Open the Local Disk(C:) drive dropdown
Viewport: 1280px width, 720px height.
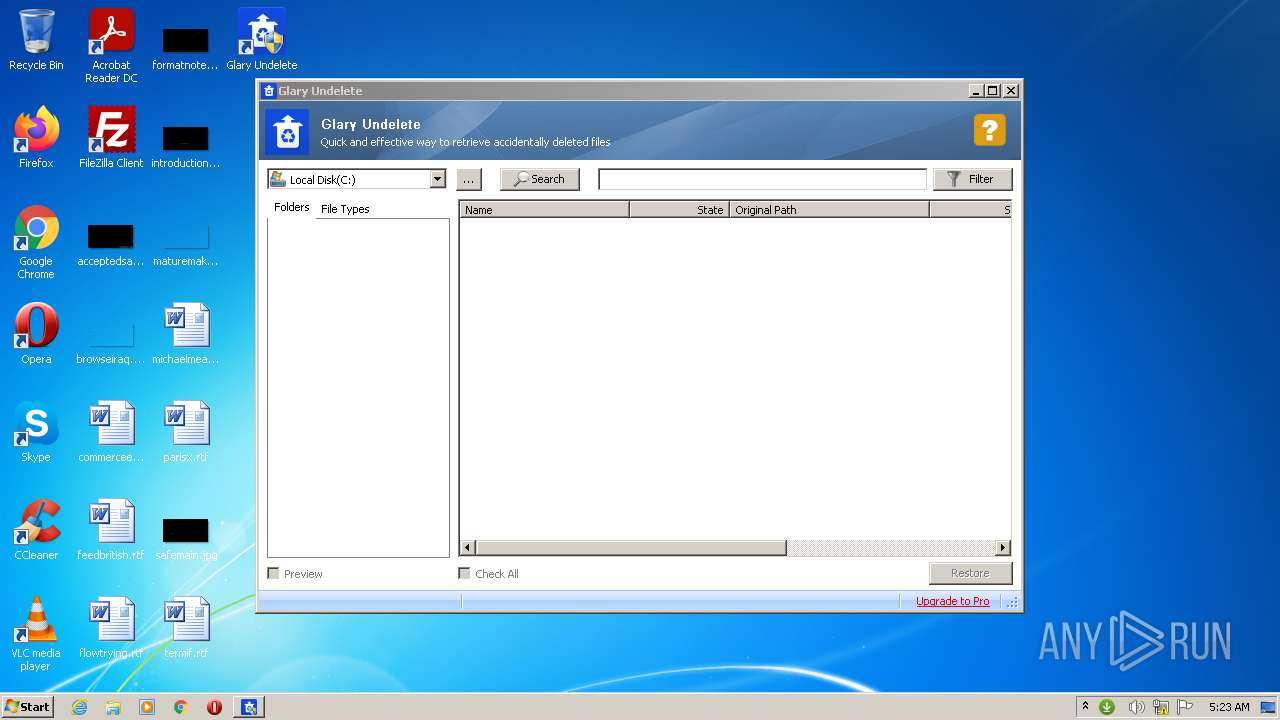click(x=437, y=179)
